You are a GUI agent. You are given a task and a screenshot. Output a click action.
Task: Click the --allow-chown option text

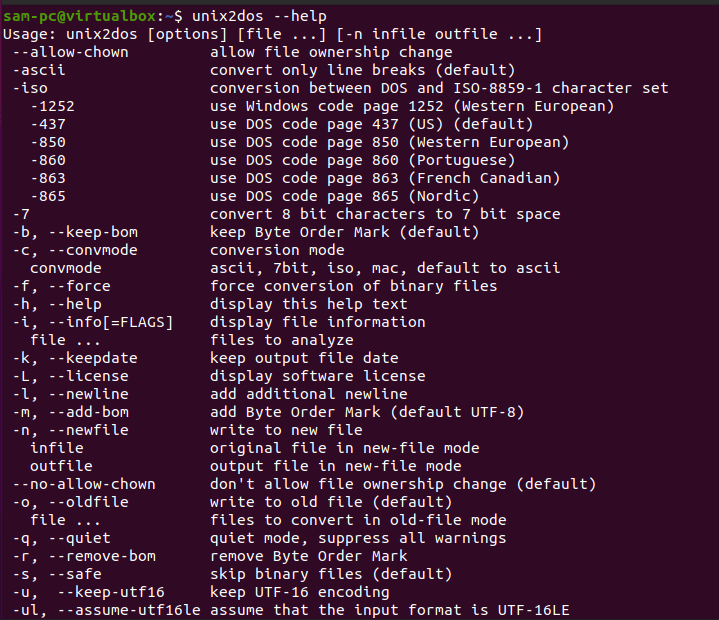click(71, 52)
